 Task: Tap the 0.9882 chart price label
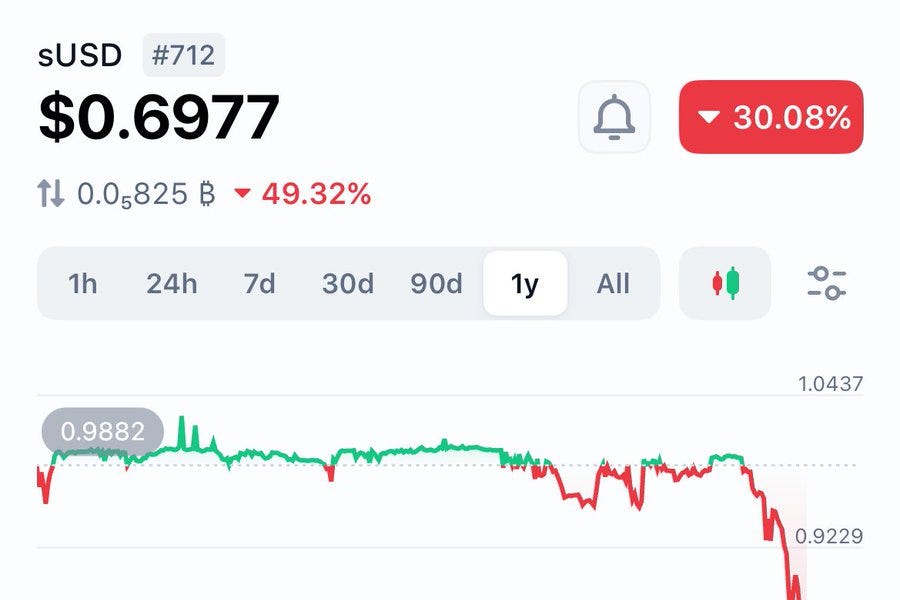(x=103, y=431)
